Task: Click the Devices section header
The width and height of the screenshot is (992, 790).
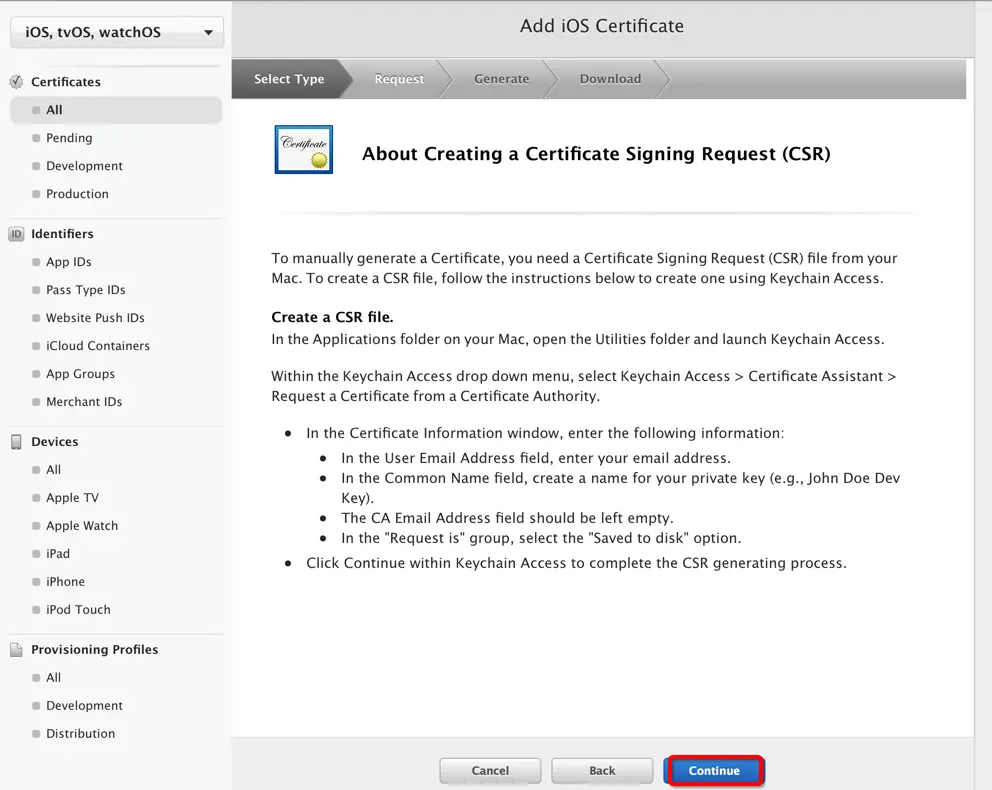Action: pyautogui.click(x=54, y=441)
